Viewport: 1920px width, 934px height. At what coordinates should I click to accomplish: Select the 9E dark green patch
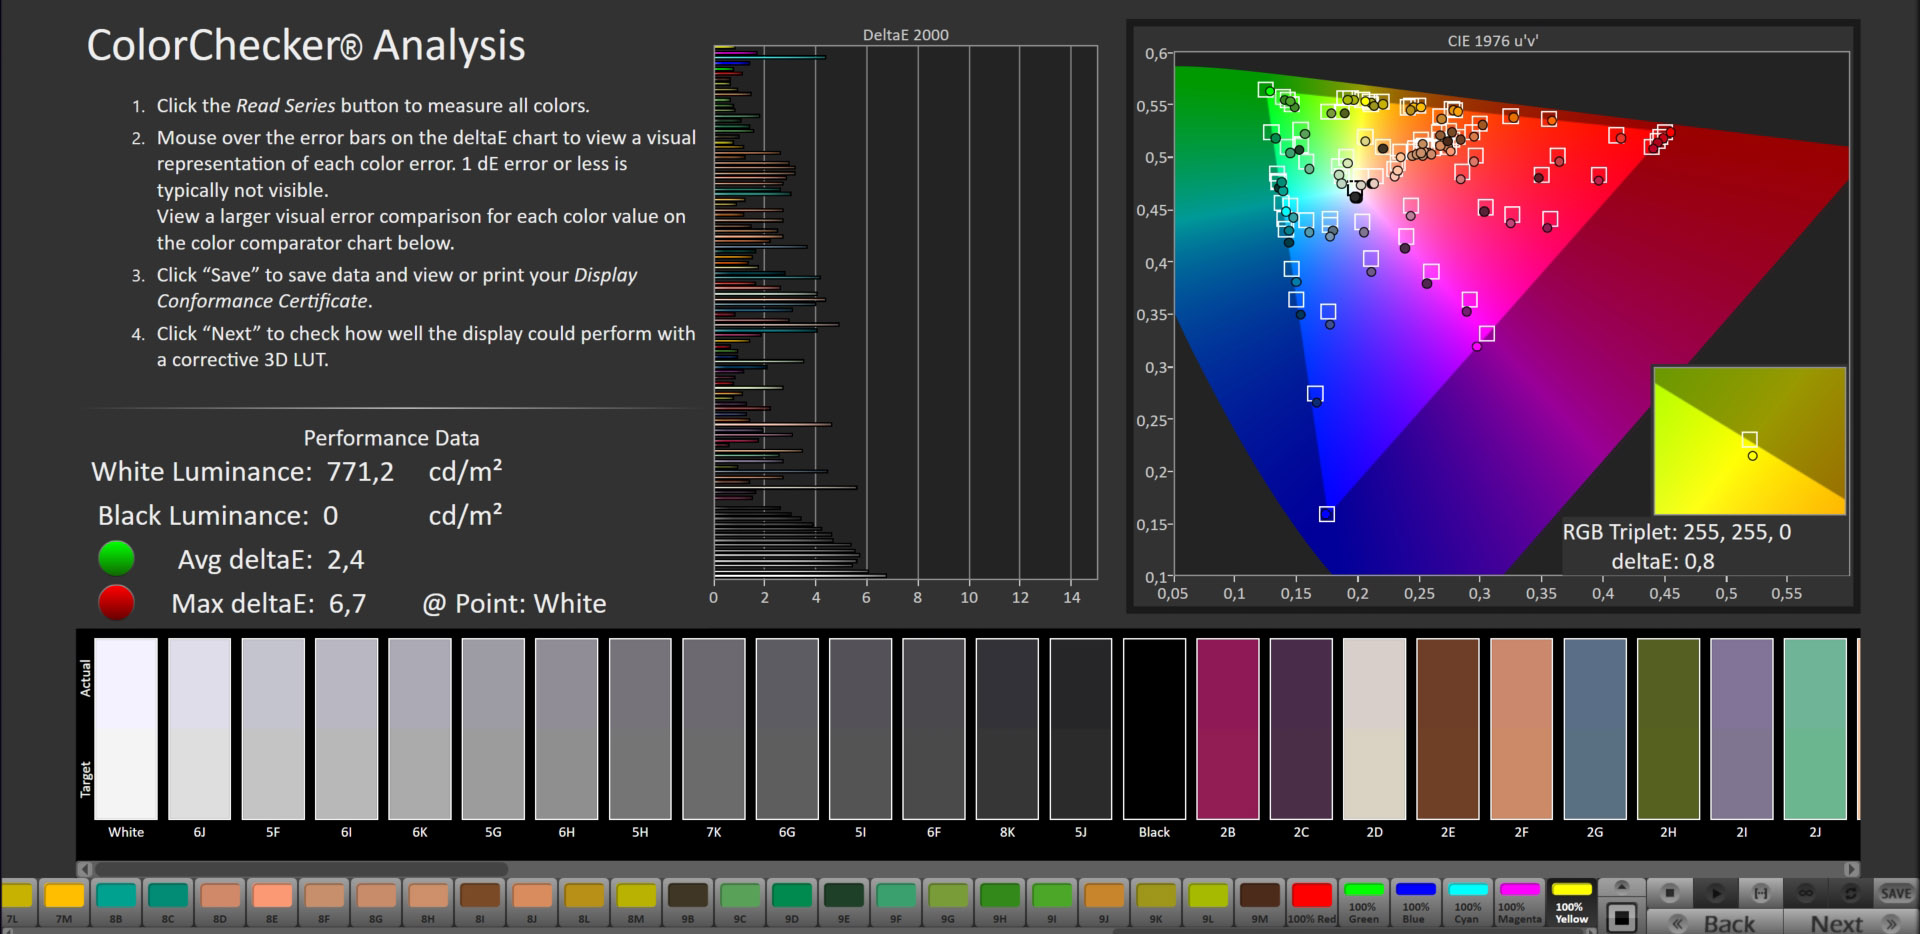click(x=843, y=902)
